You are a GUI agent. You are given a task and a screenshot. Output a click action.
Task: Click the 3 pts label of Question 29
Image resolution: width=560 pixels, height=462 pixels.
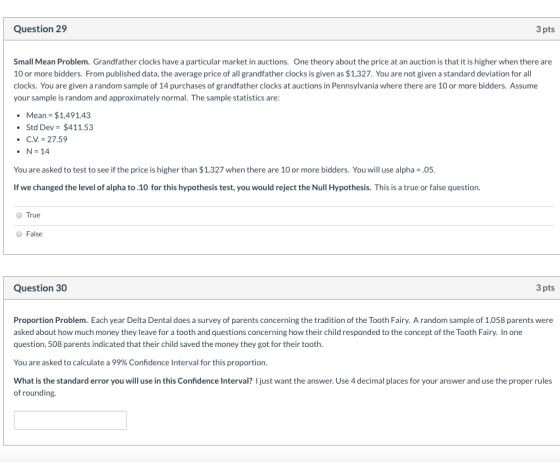tap(545, 29)
